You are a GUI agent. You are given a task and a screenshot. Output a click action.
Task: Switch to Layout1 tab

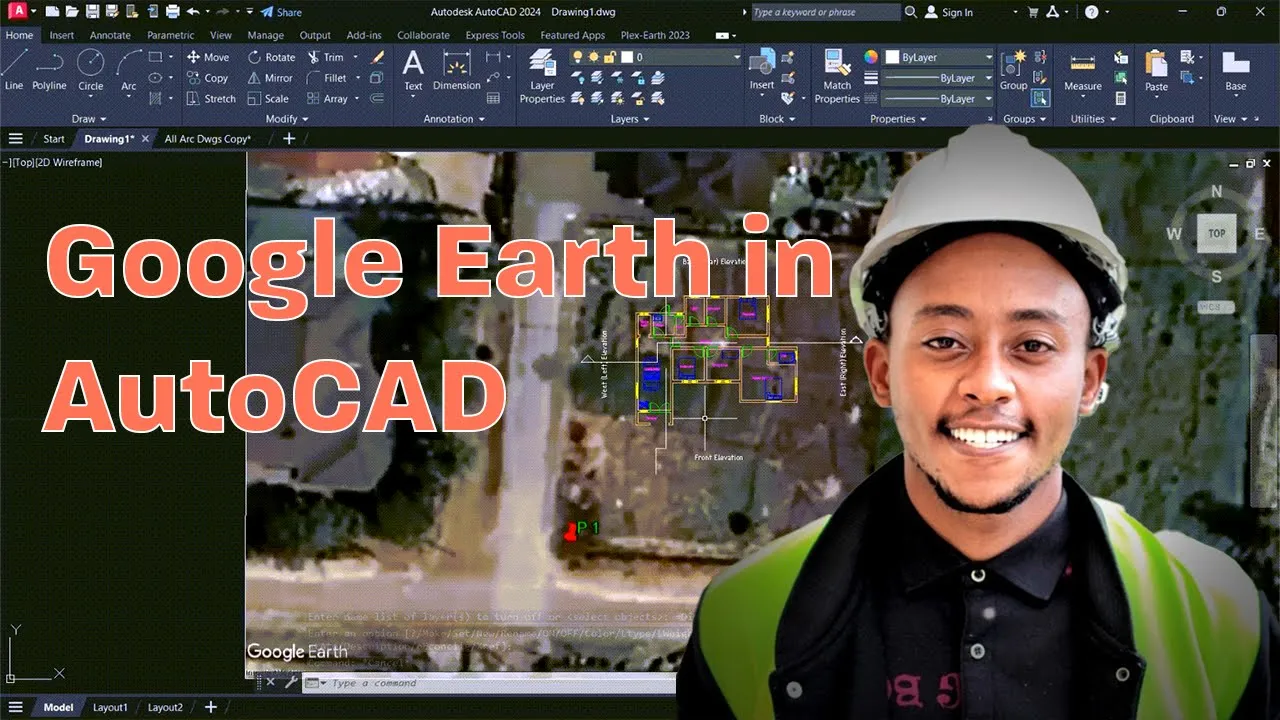(110, 707)
